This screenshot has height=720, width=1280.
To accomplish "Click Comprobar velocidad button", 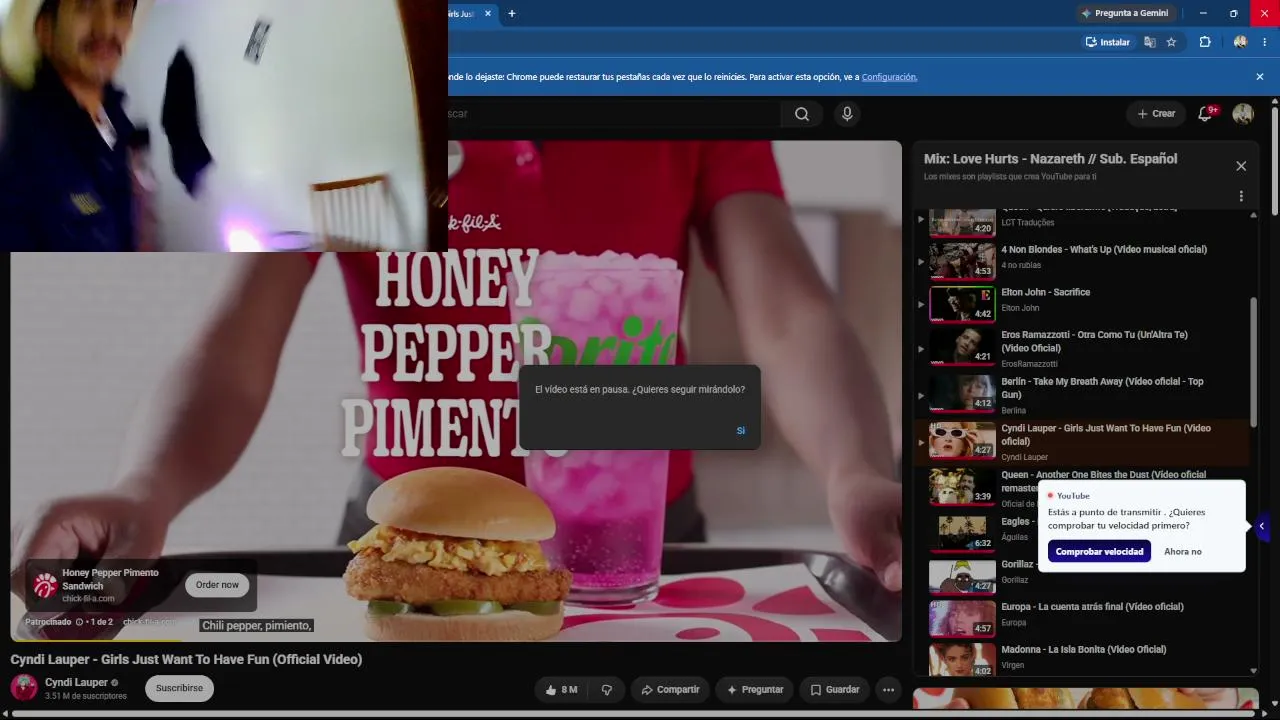I will coord(1099,552).
